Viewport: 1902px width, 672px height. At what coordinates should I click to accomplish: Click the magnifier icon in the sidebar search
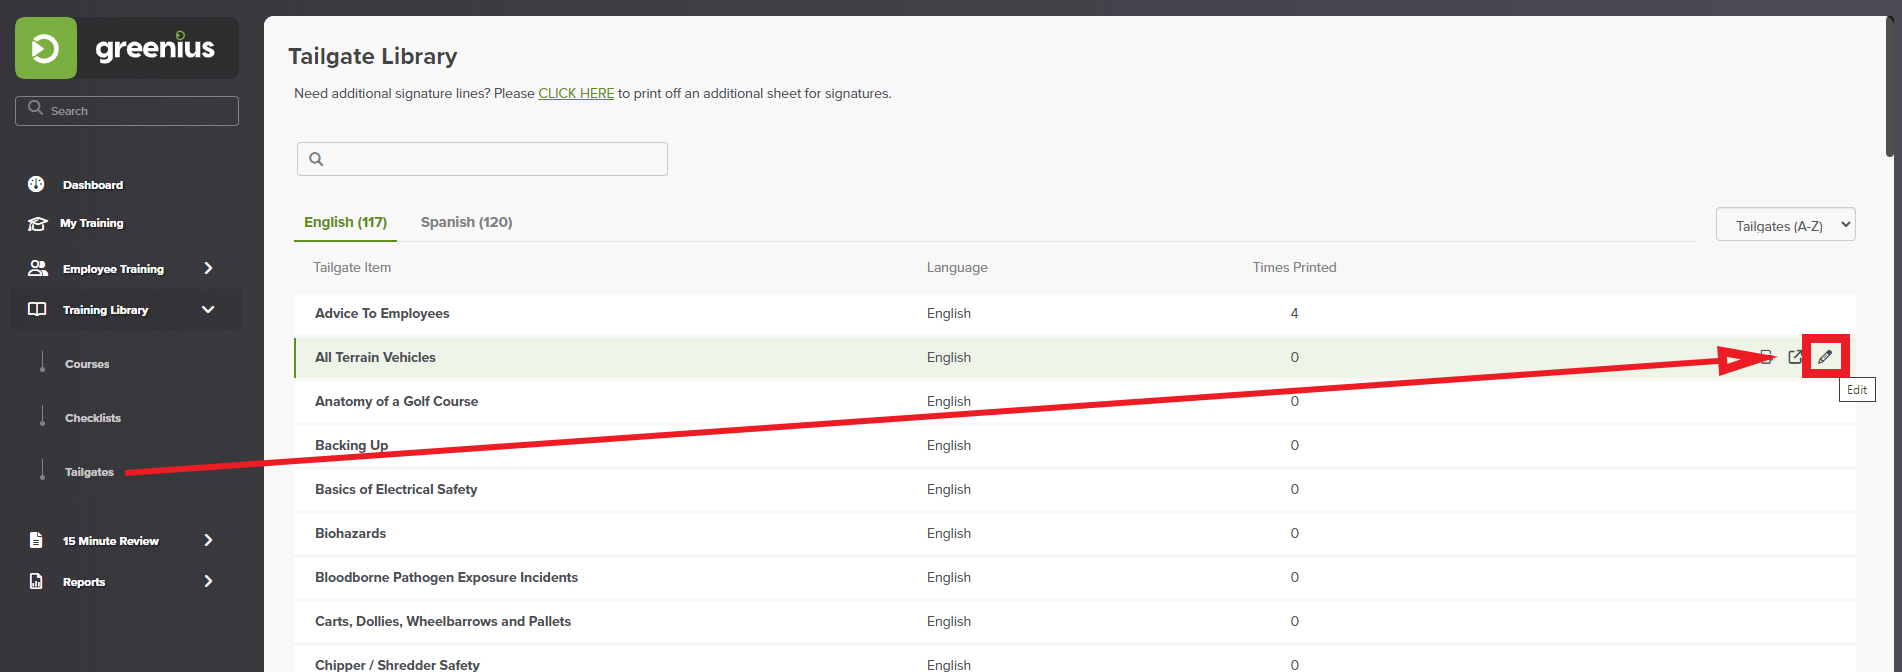tap(36, 108)
